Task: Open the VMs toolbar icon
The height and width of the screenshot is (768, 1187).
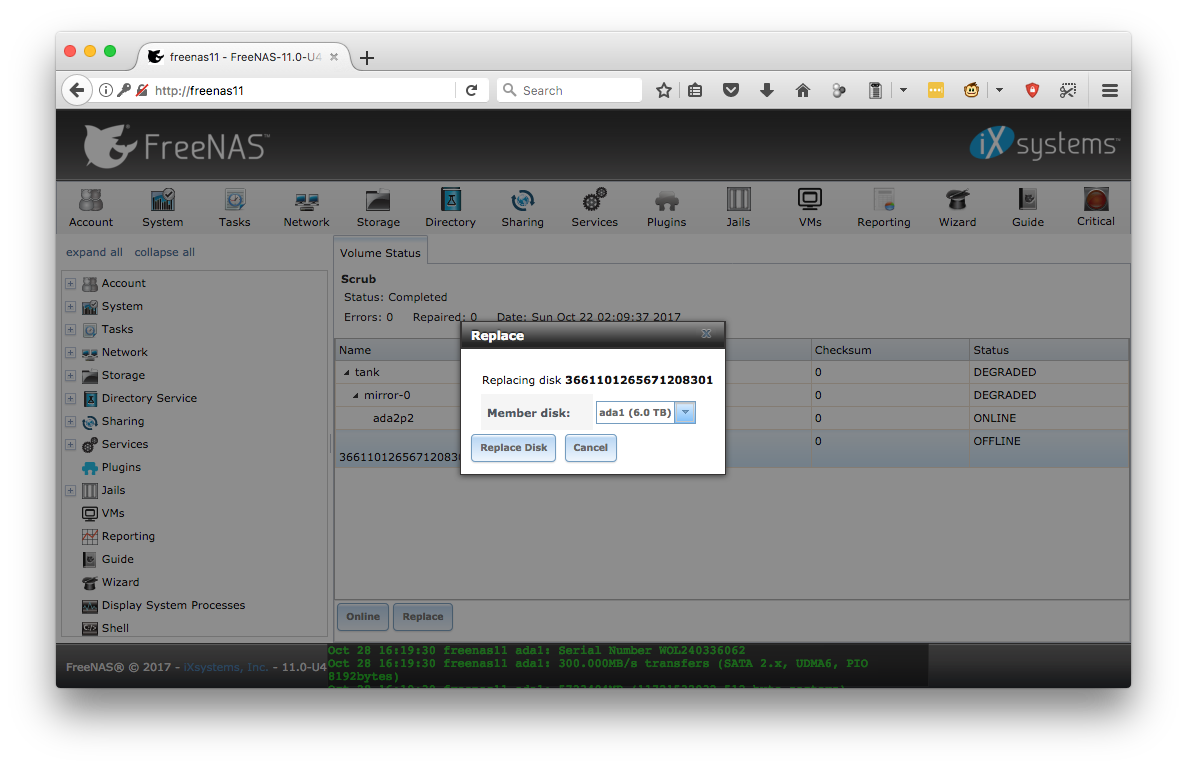Action: pyautogui.click(x=810, y=207)
